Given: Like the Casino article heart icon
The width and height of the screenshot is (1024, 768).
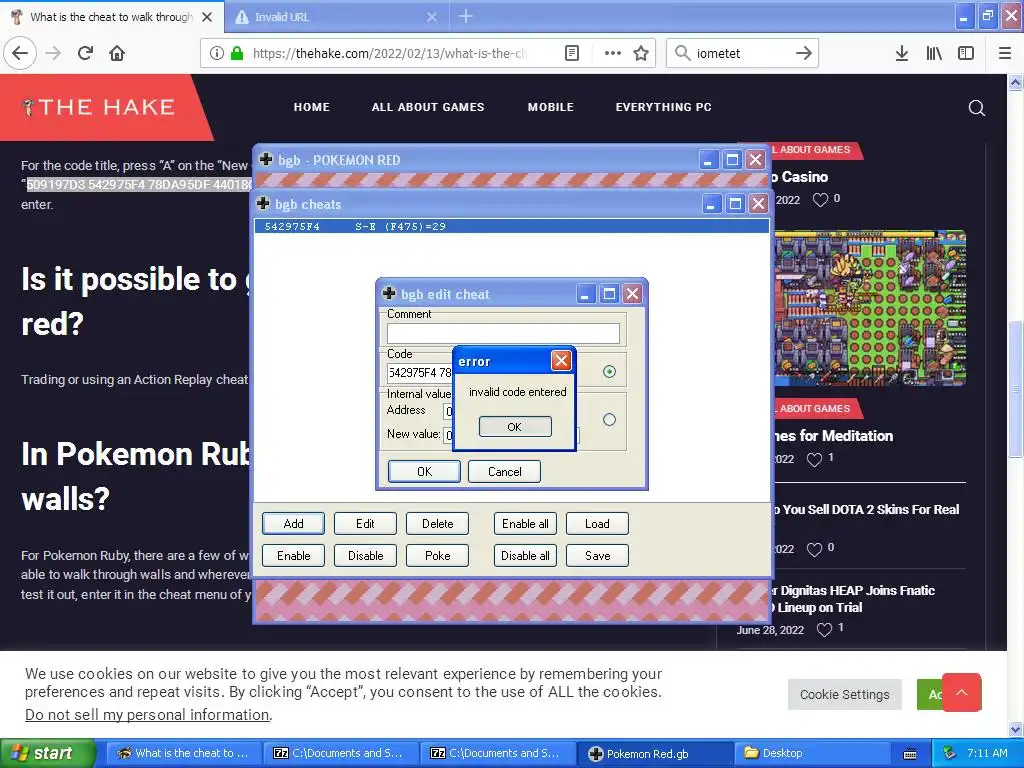Looking at the screenshot, I should tap(820, 200).
